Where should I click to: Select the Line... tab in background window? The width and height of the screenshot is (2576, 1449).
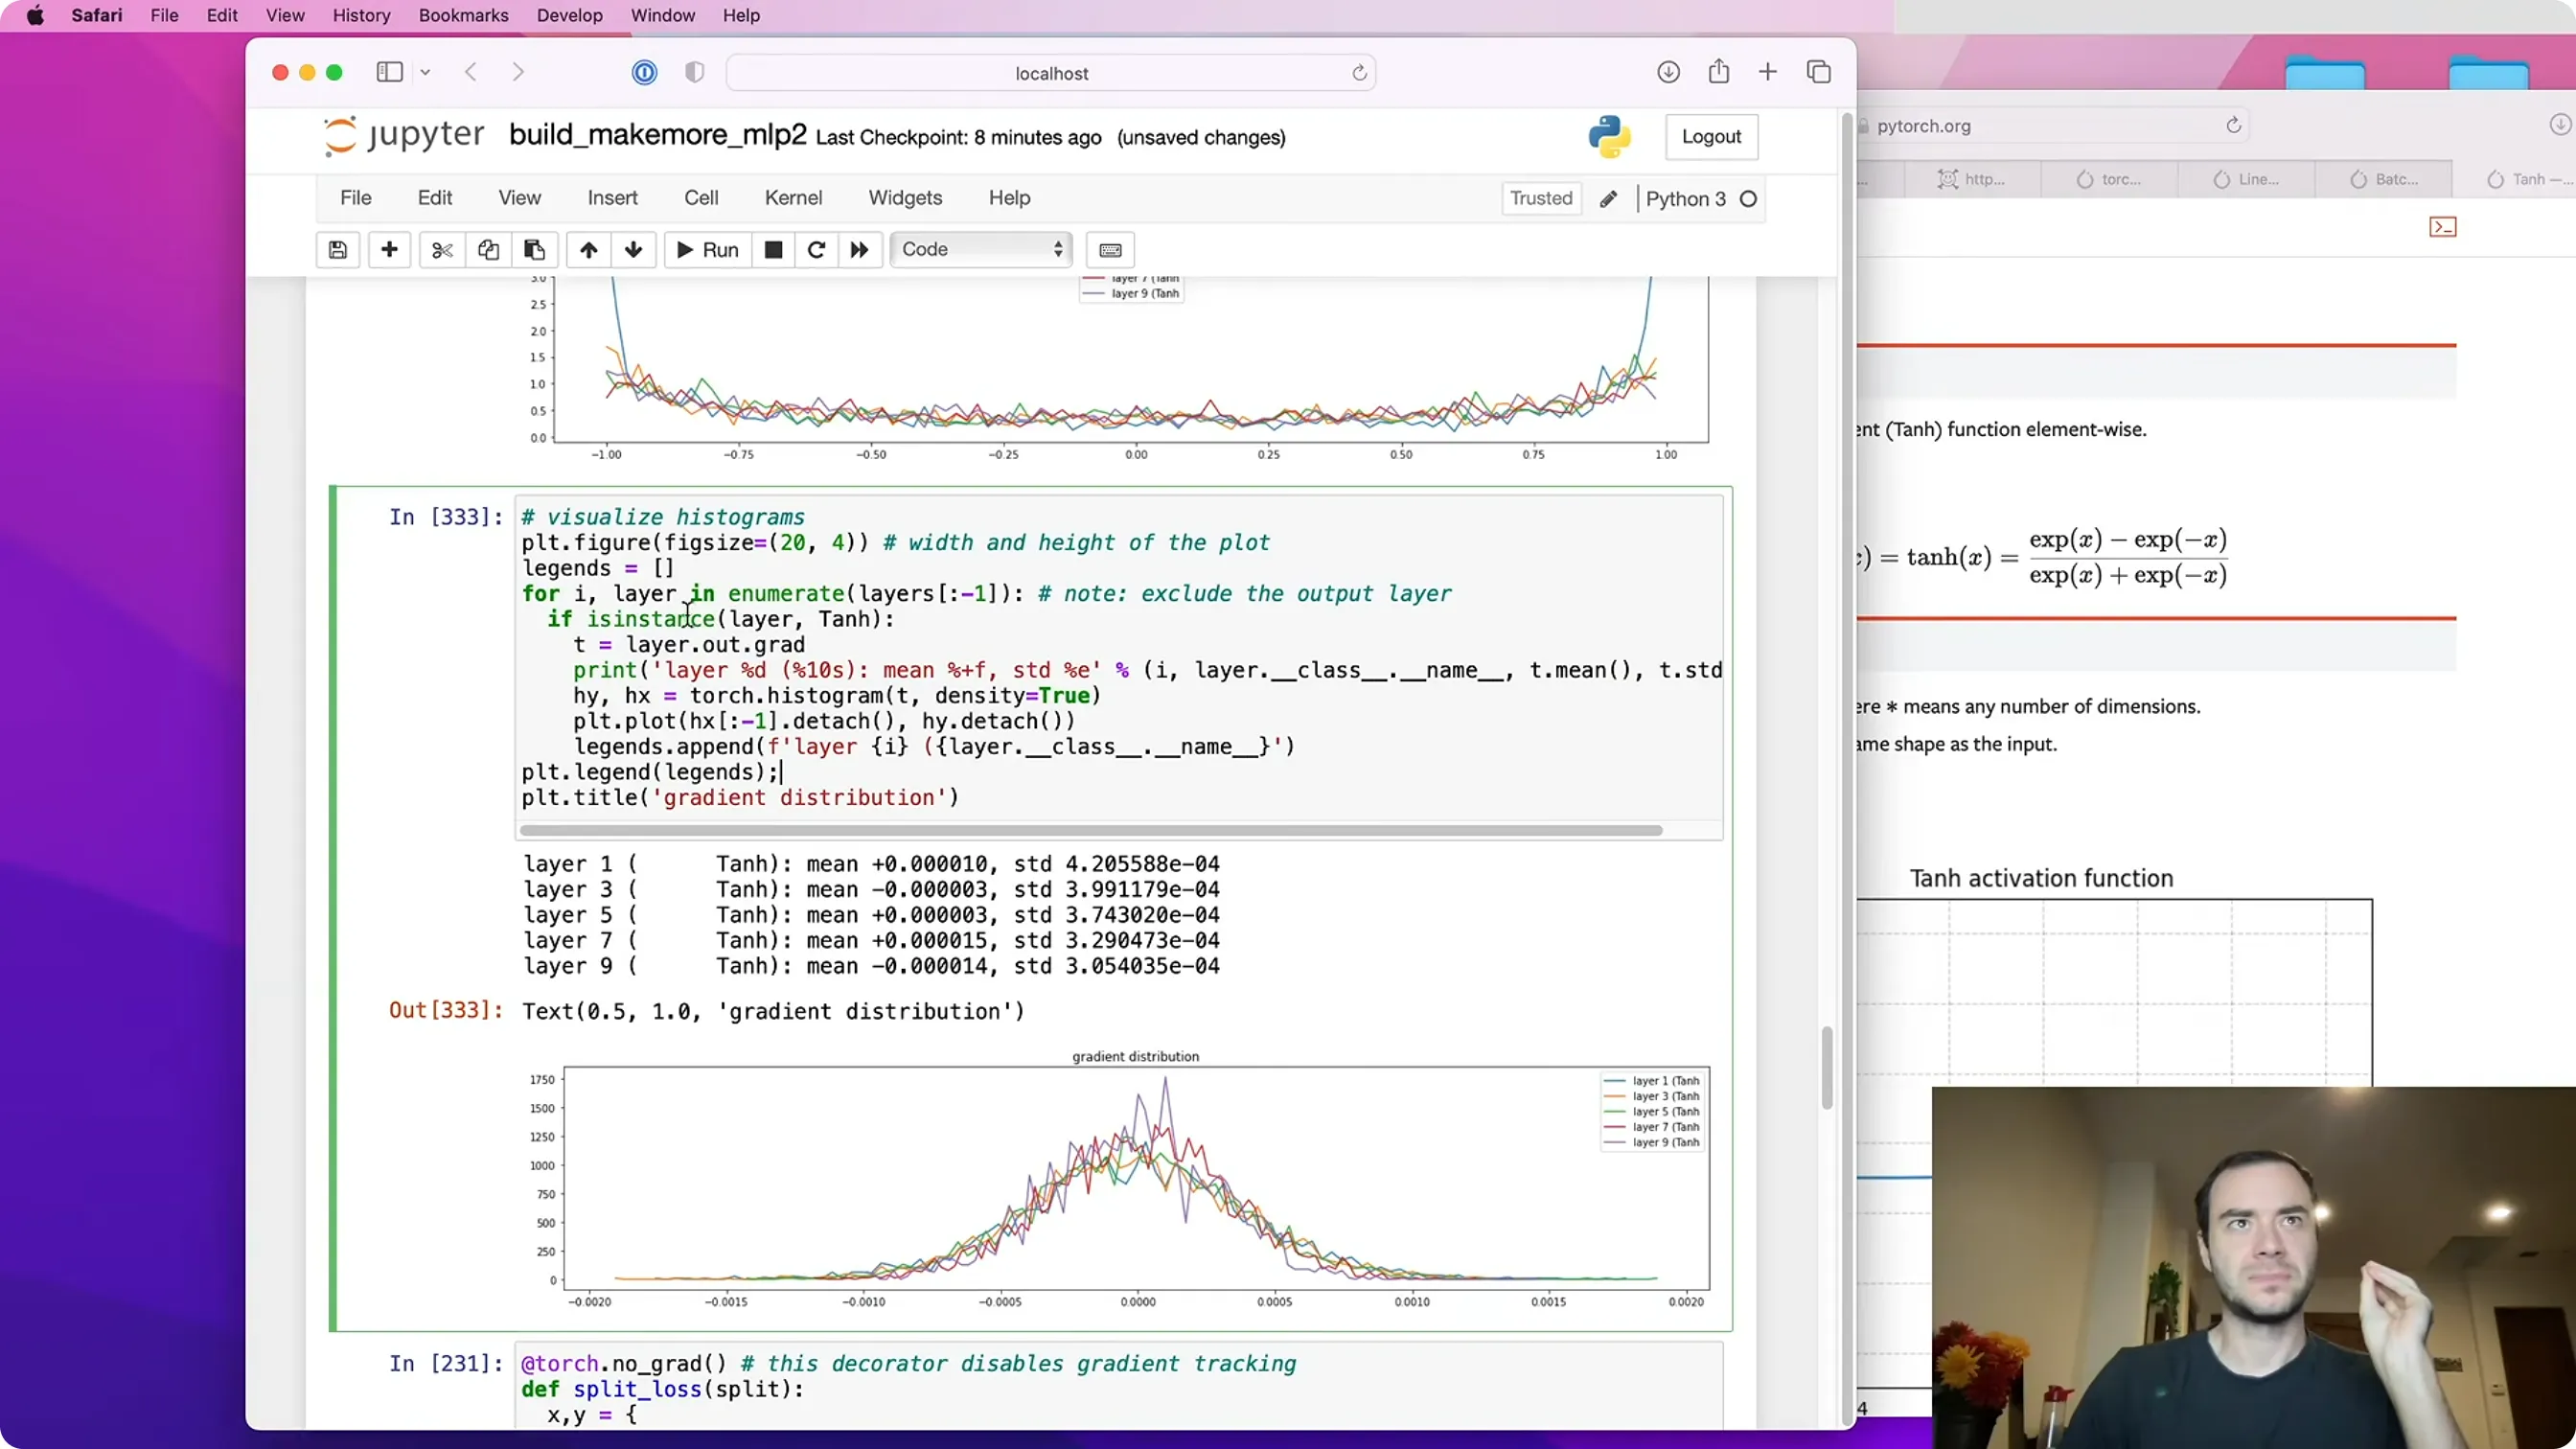click(x=2247, y=179)
